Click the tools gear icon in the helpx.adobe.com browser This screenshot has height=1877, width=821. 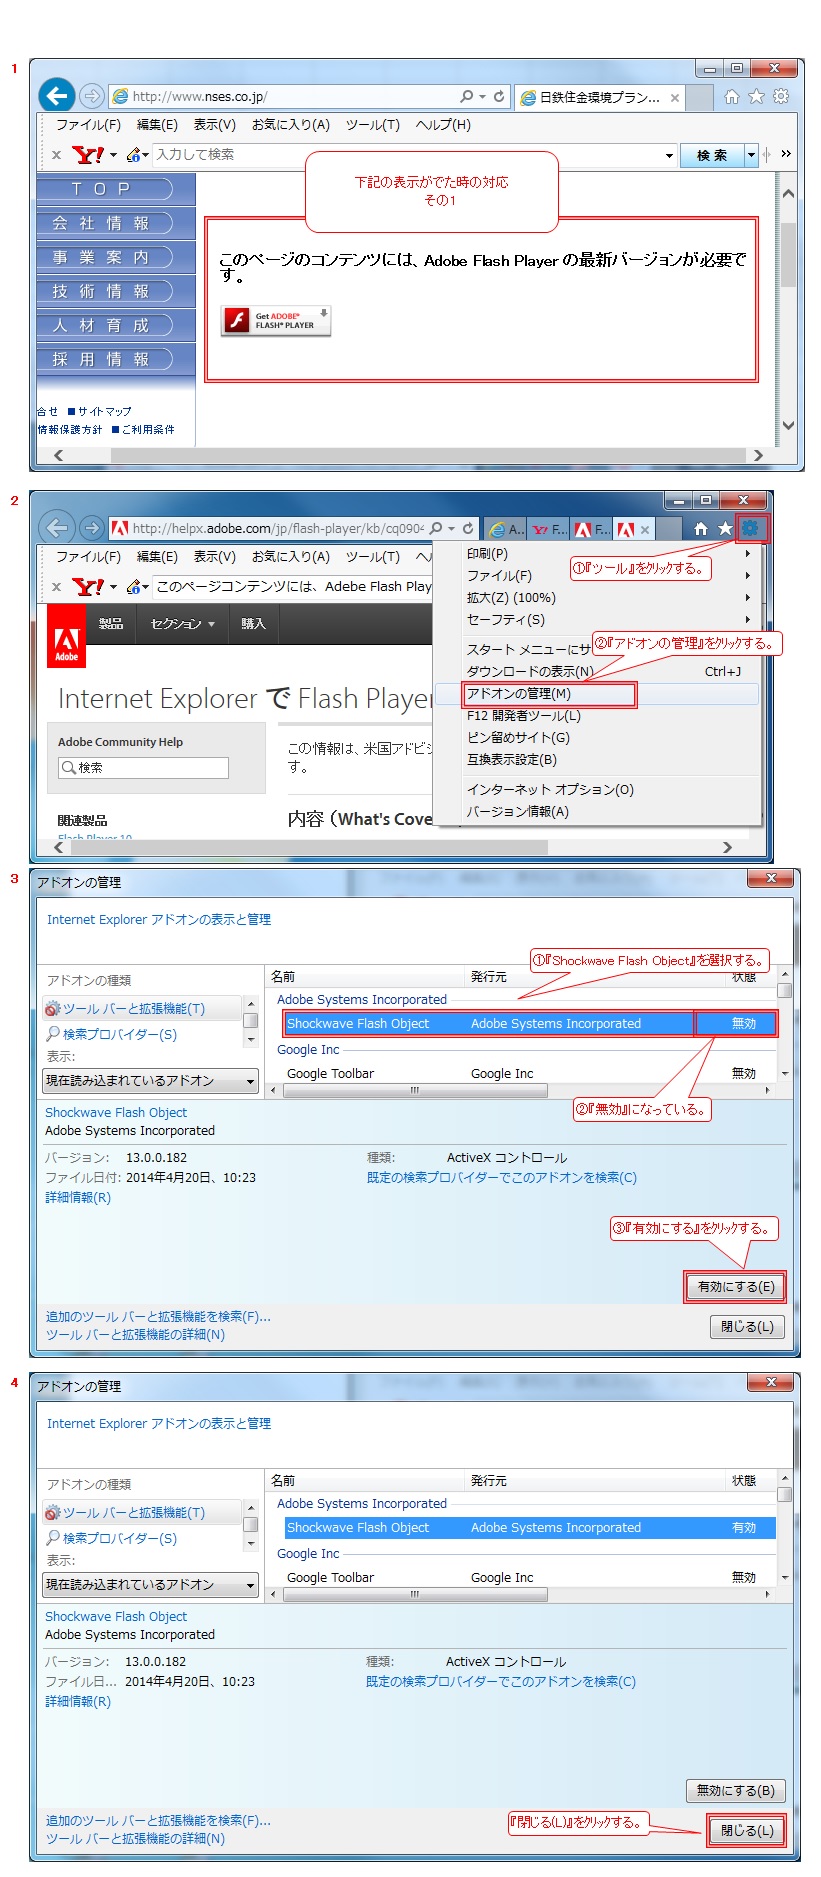pyautogui.click(x=751, y=528)
